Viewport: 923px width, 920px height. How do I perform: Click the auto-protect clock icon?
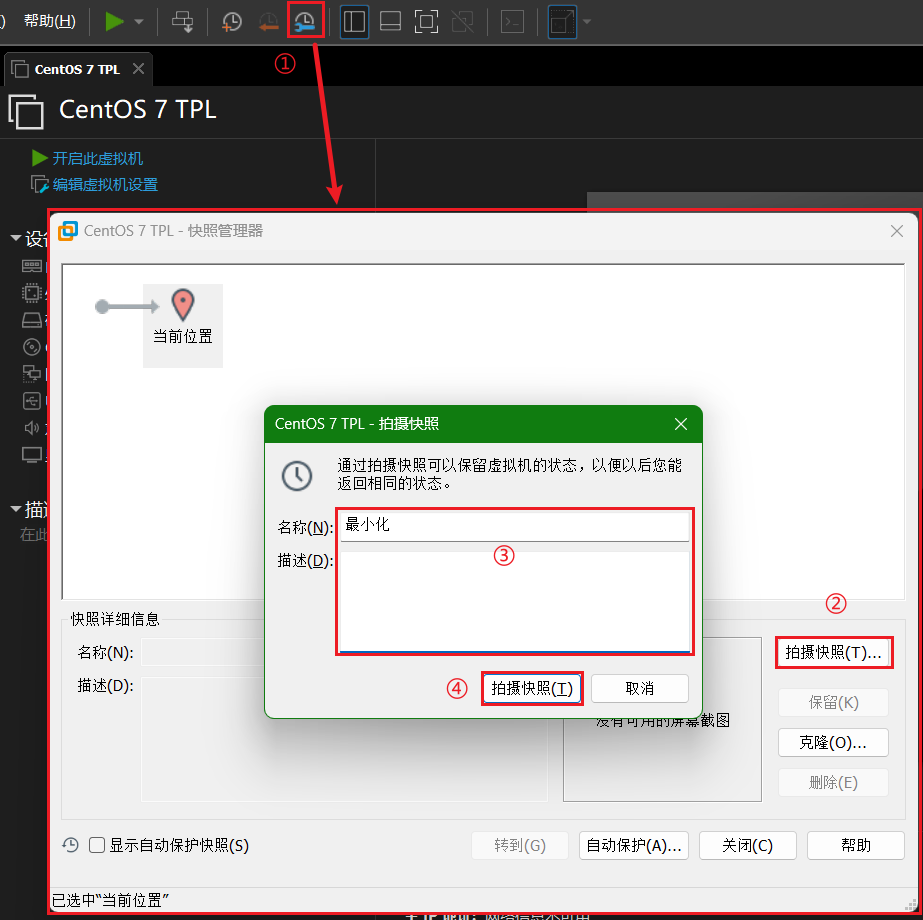(71, 845)
